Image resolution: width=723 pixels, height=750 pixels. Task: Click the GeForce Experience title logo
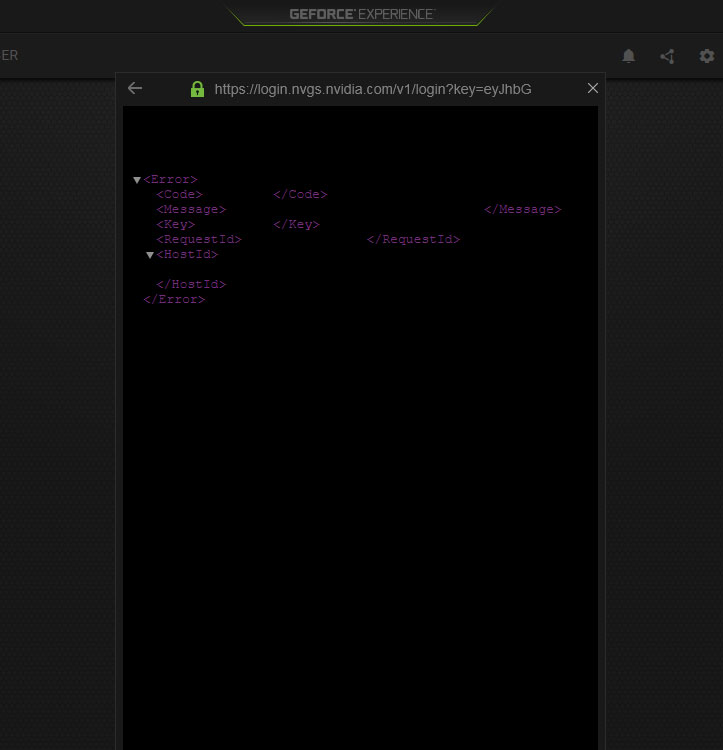point(362,14)
